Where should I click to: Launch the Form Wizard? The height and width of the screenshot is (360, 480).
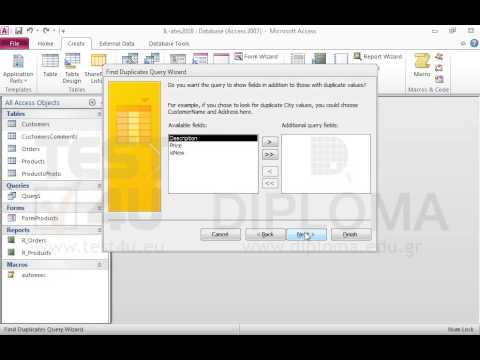point(256,57)
